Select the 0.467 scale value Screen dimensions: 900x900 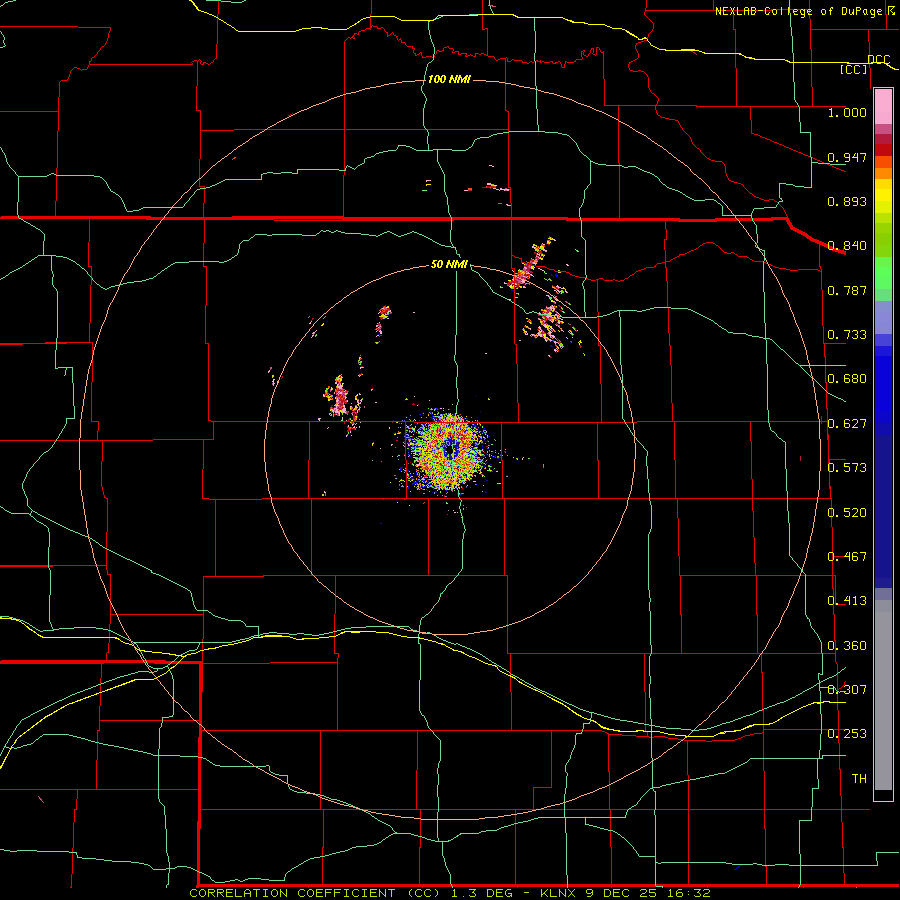click(x=847, y=557)
